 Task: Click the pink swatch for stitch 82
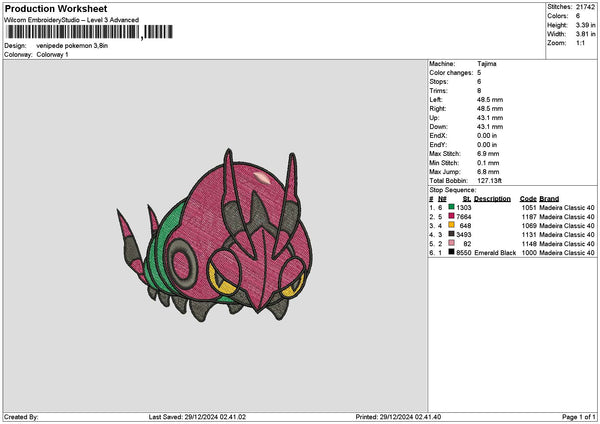point(451,243)
